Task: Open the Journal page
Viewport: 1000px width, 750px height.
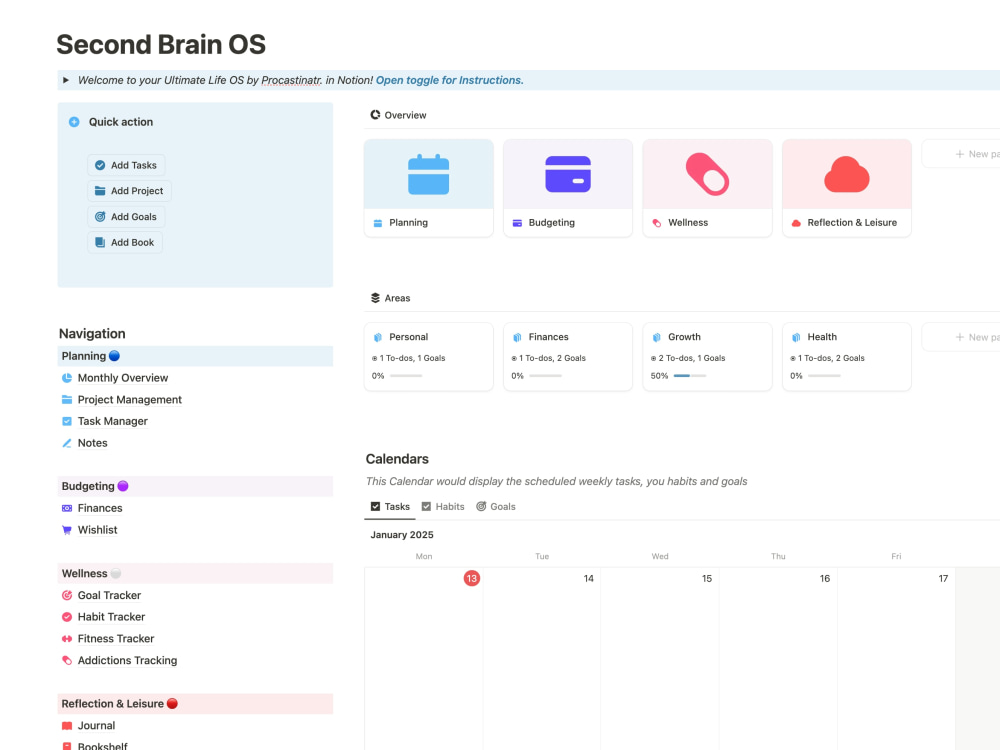Action: pyautogui.click(x=96, y=726)
